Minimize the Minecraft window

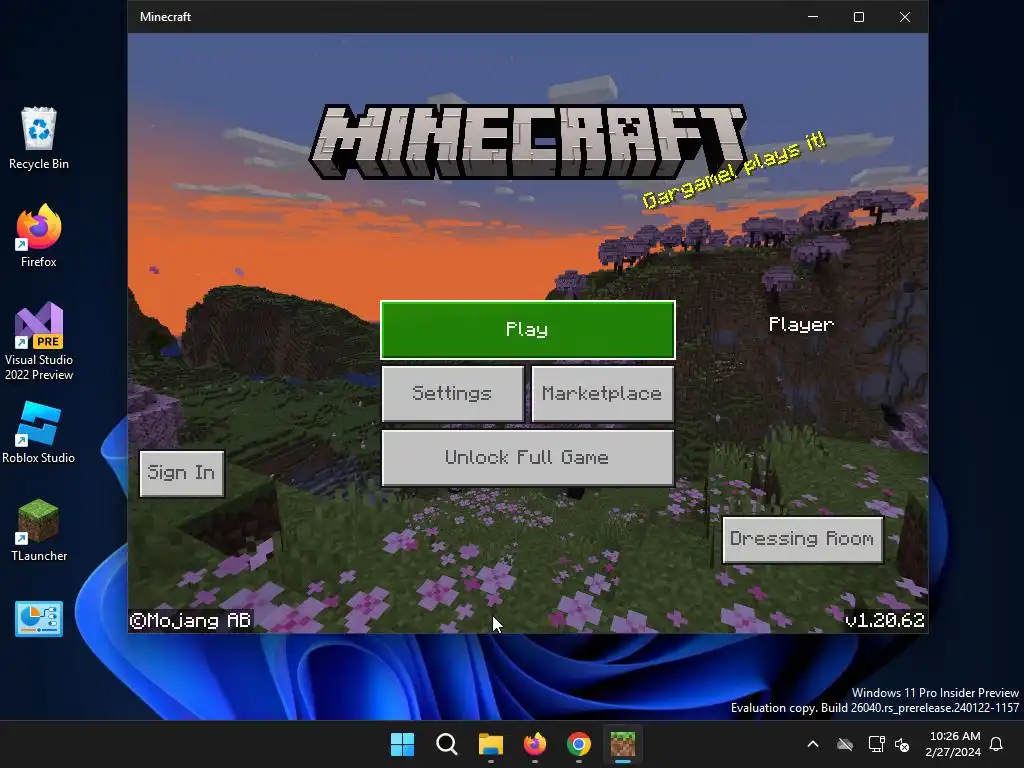point(813,17)
